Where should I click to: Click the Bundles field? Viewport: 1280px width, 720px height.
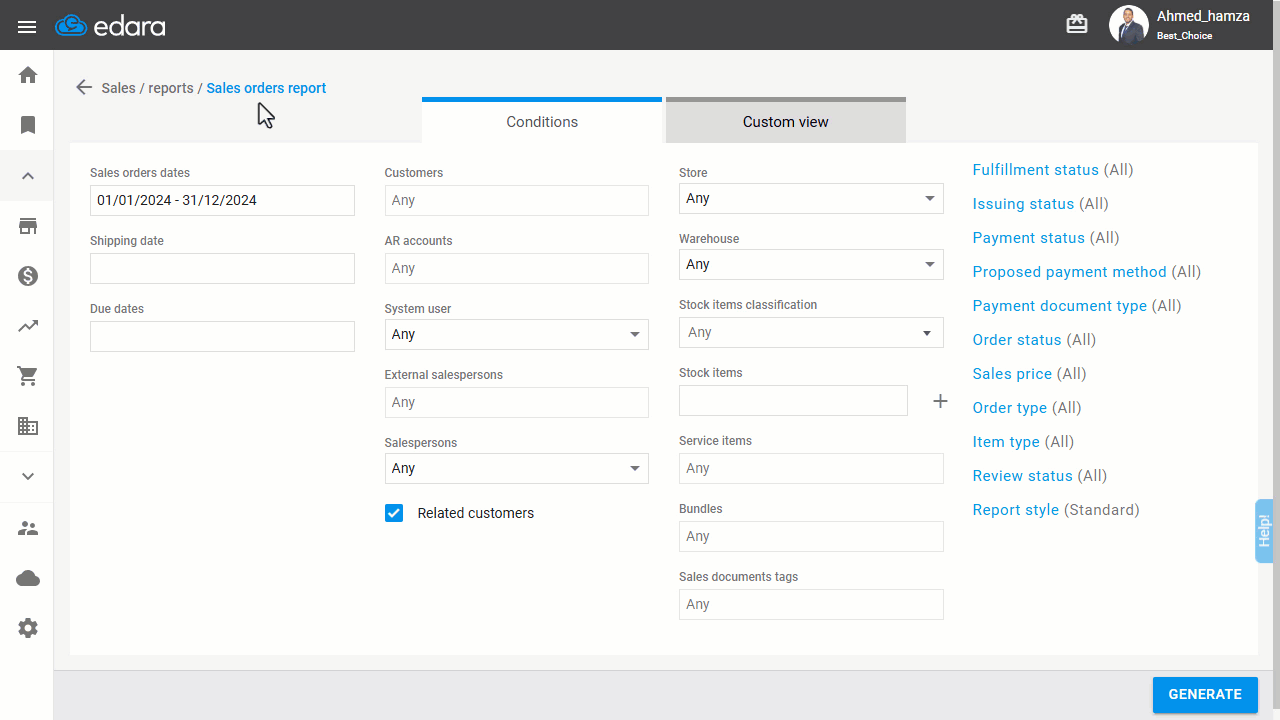pyautogui.click(x=811, y=536)
